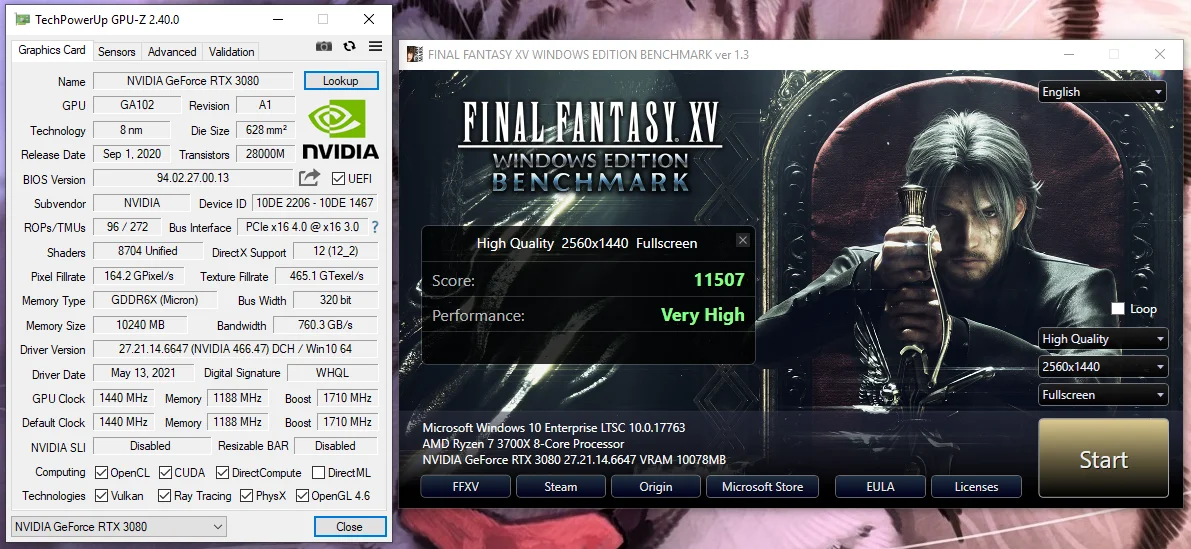
Task: Click the Steam button
Action: click(x=561, y=487)
